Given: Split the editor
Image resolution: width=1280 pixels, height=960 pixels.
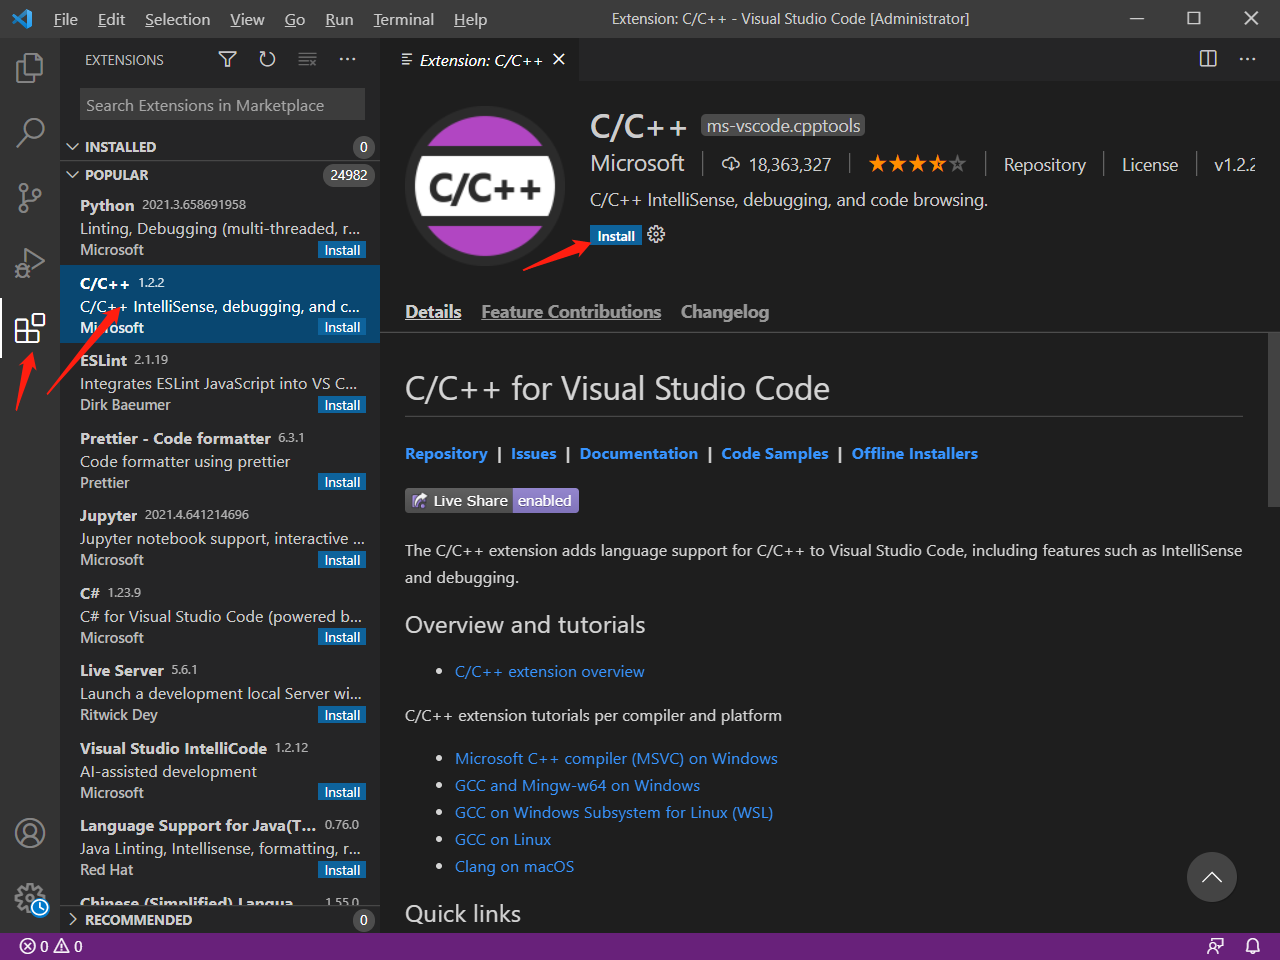Looking at the screenshot, I should point(1208,59).
